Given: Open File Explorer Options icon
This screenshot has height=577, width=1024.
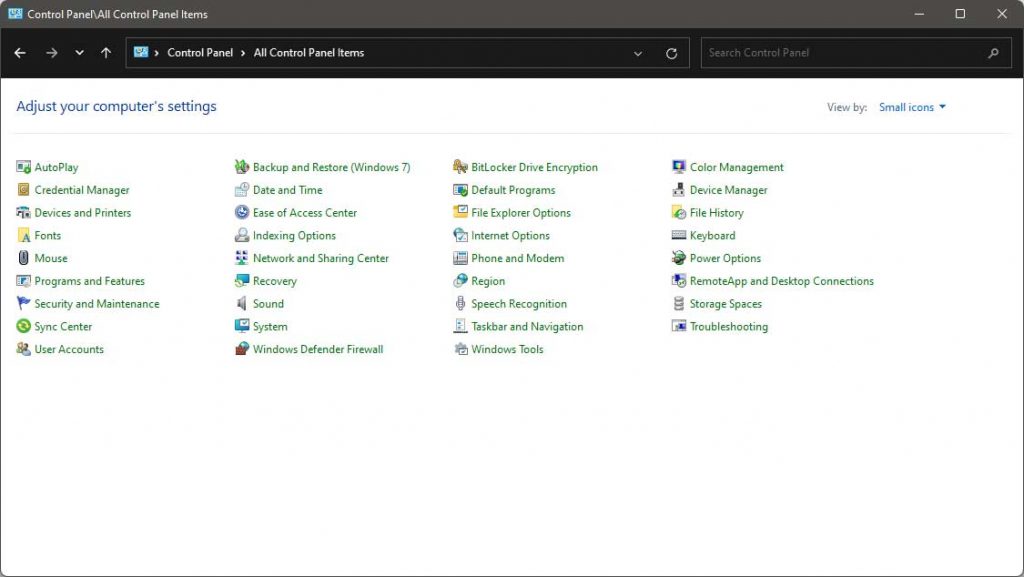Looking at the screenshot, I should 460,213.
